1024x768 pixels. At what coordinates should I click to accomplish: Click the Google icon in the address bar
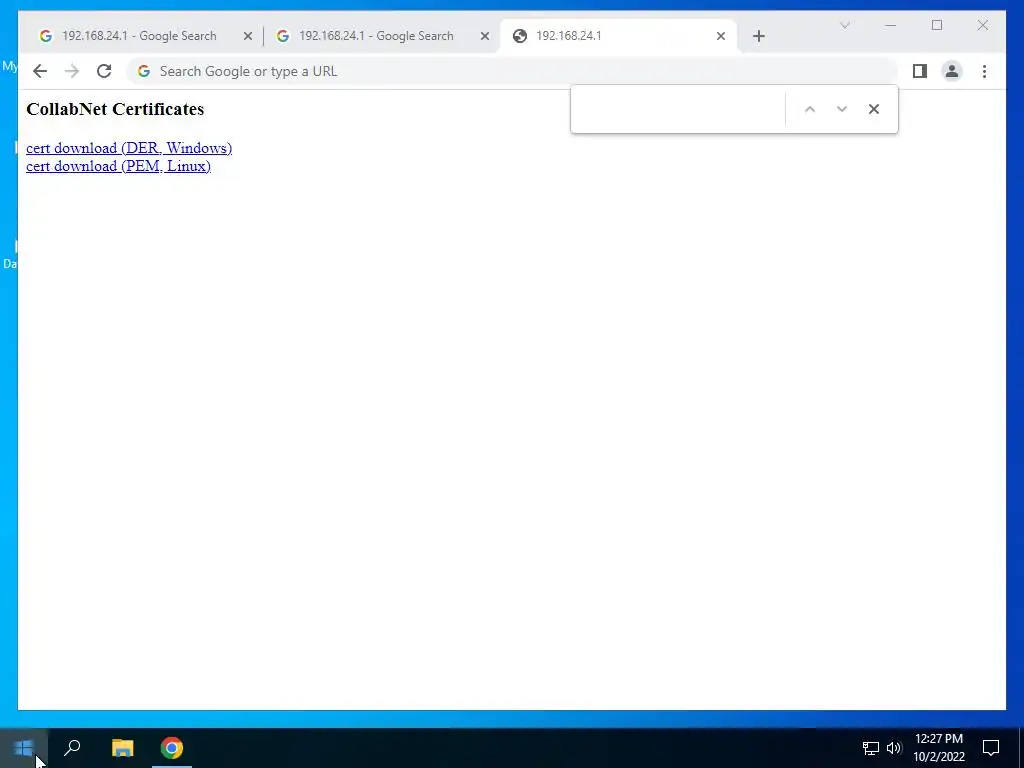coord(144,71)
